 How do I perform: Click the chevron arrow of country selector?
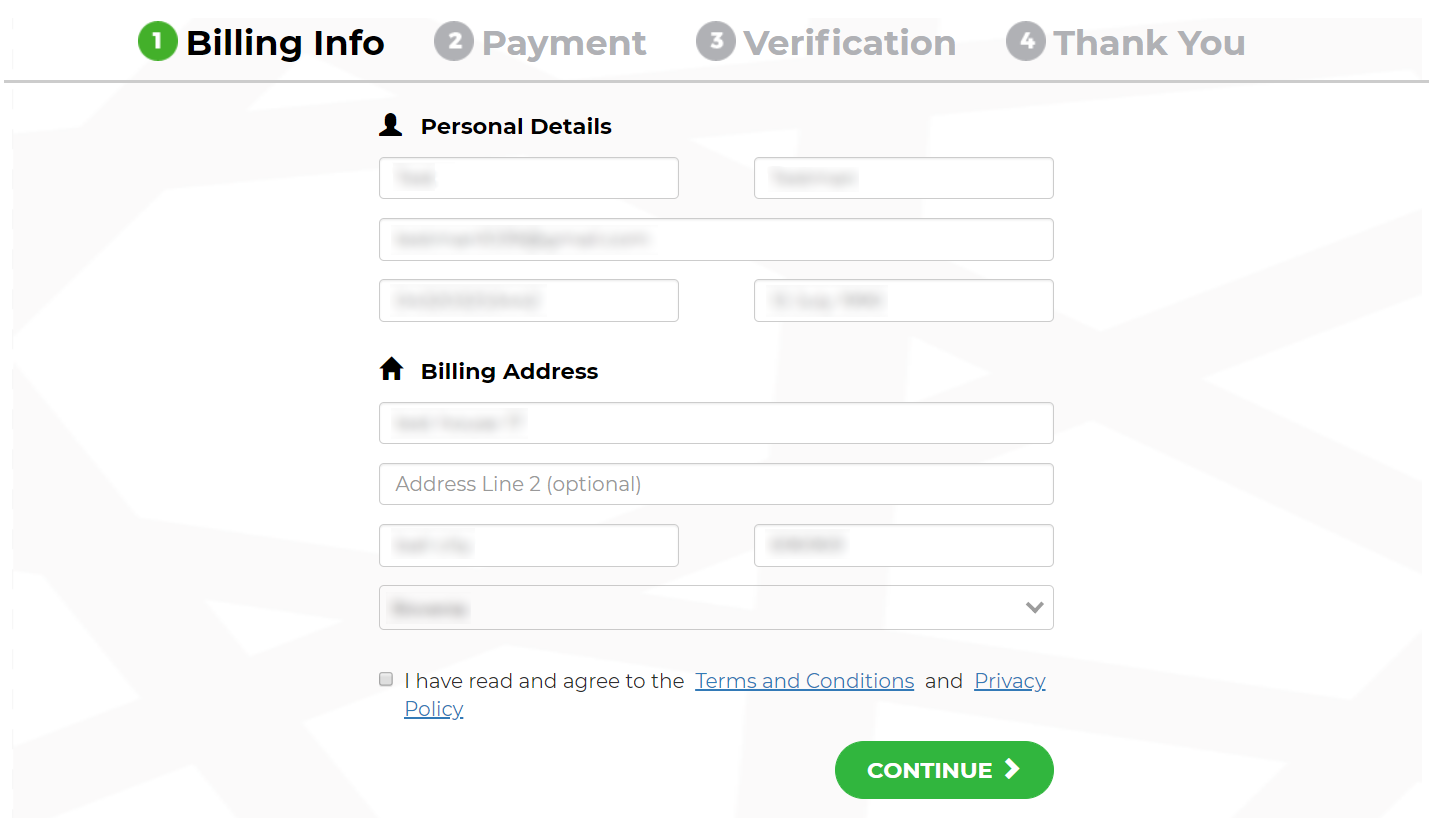(1034, 608)
